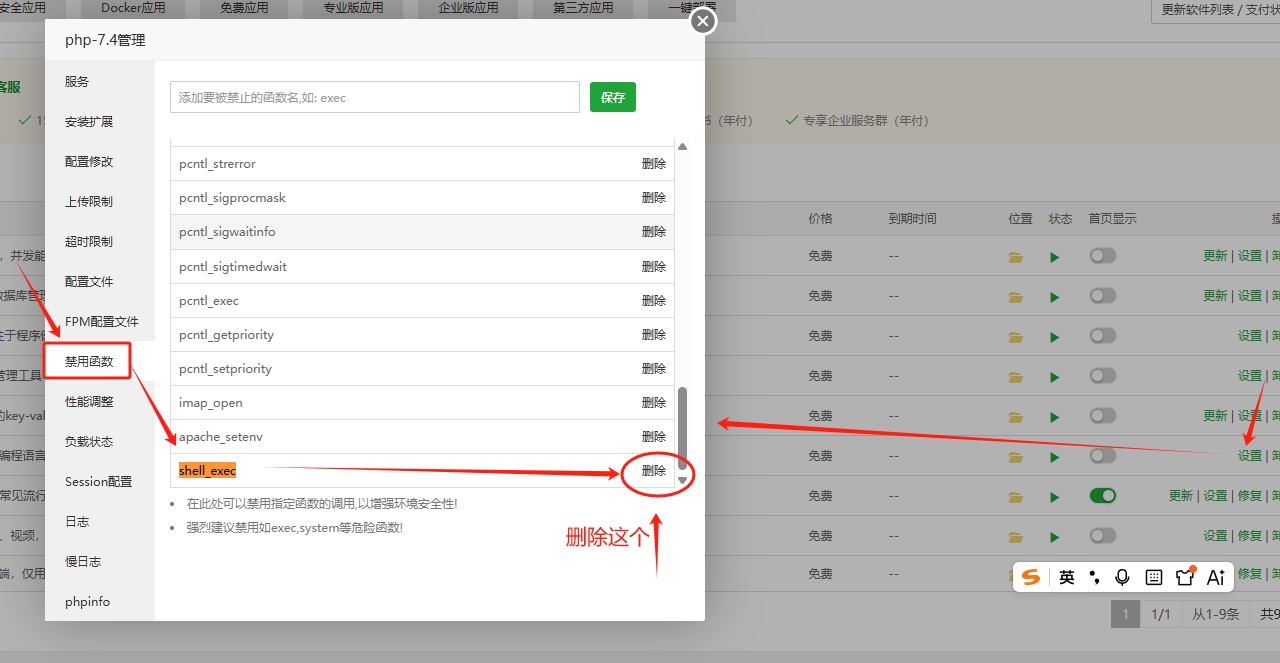This screenshot has height=663, width=1280.
Task: Click the scroll up arrow of function list
Action: tap(683, 147)
